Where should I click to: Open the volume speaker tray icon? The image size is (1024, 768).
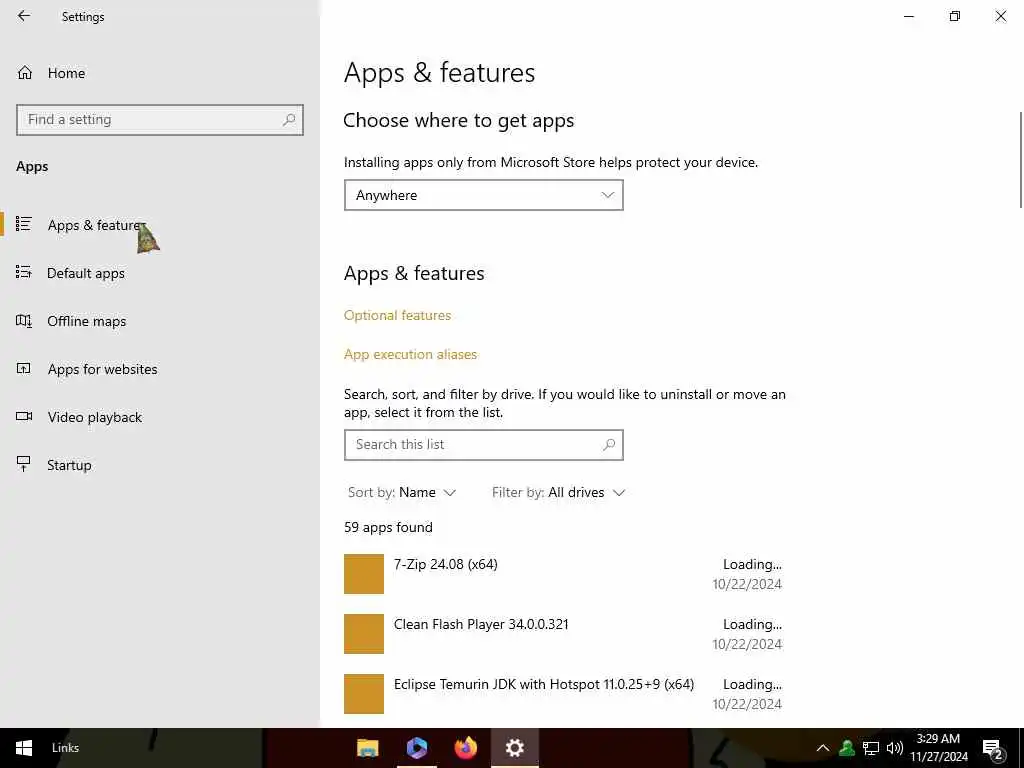coord(895,748)
